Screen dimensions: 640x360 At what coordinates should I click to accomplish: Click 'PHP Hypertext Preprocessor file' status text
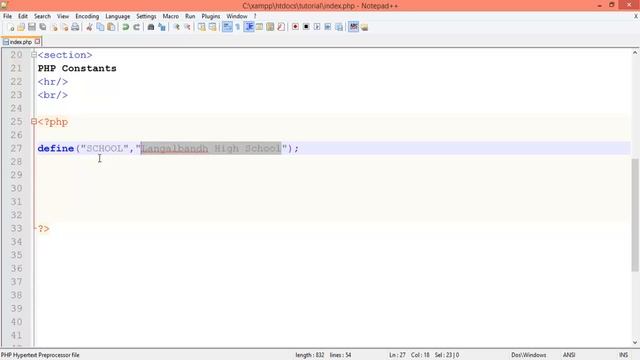40,355
